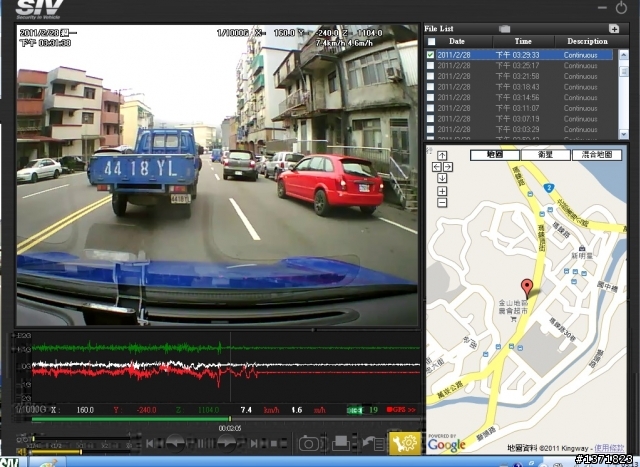Open the paint icon on the taskbar
This screenshot has width=640, height=467.
point(48,463)
